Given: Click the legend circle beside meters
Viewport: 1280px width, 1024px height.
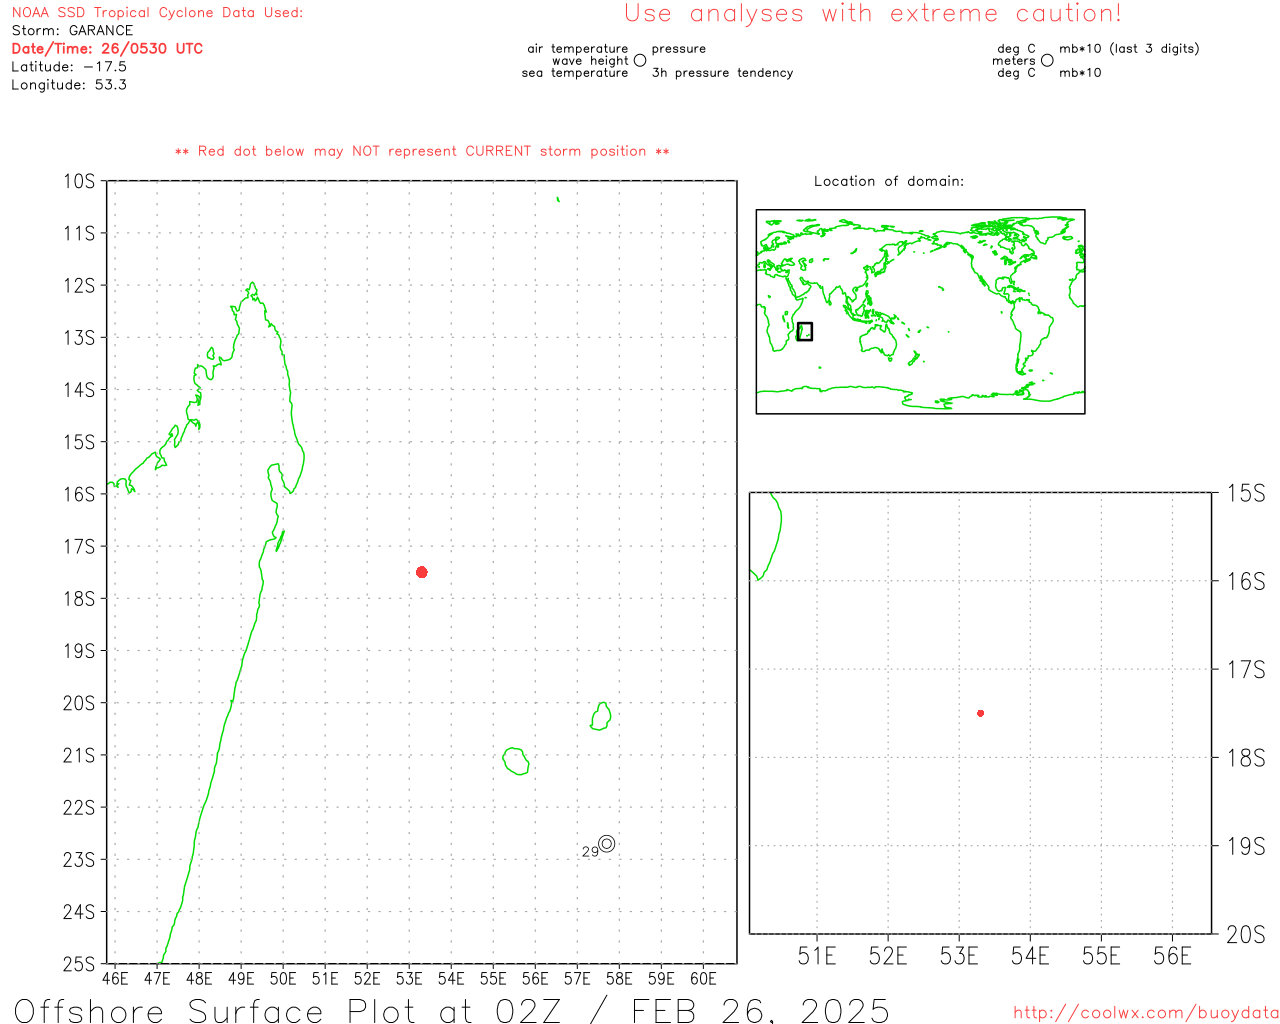Looking at the screenshot, I should point(1047,60).
